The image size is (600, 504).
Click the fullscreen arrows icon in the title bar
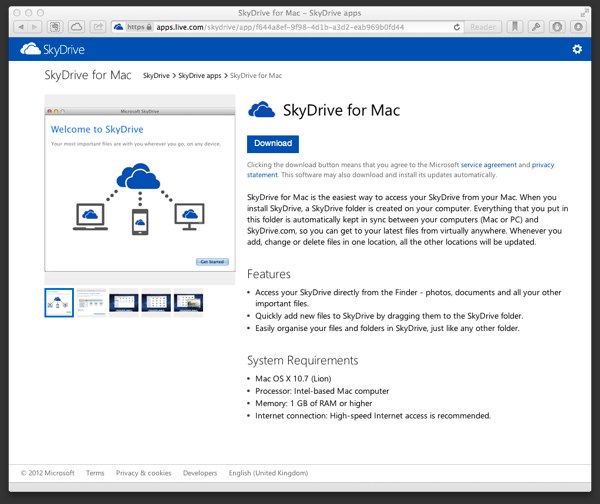click(x=584, y=13)
